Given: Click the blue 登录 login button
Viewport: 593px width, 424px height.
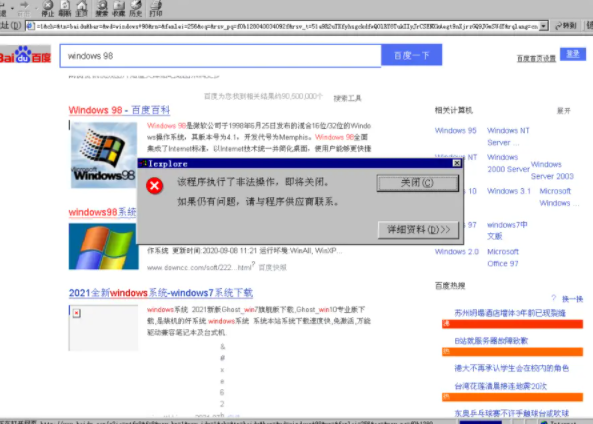Looking at the screenshot, I should 573,54.
